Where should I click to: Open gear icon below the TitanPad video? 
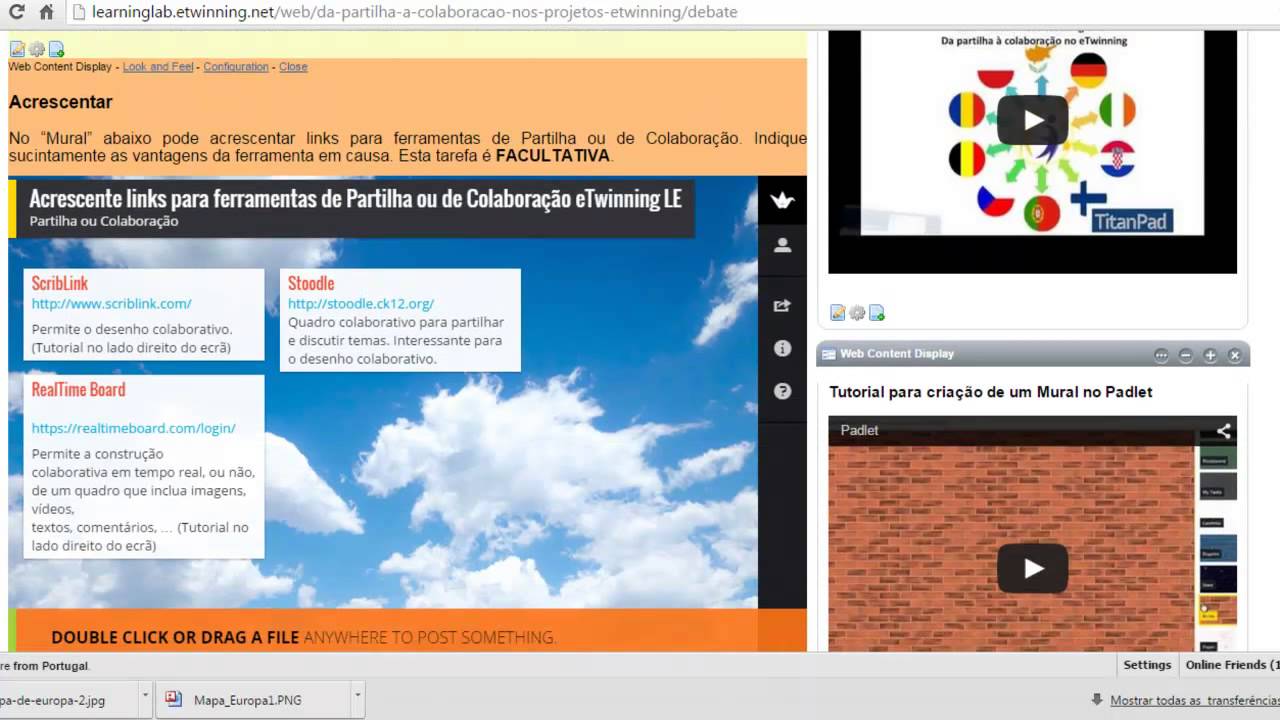[x=857, y=313]
